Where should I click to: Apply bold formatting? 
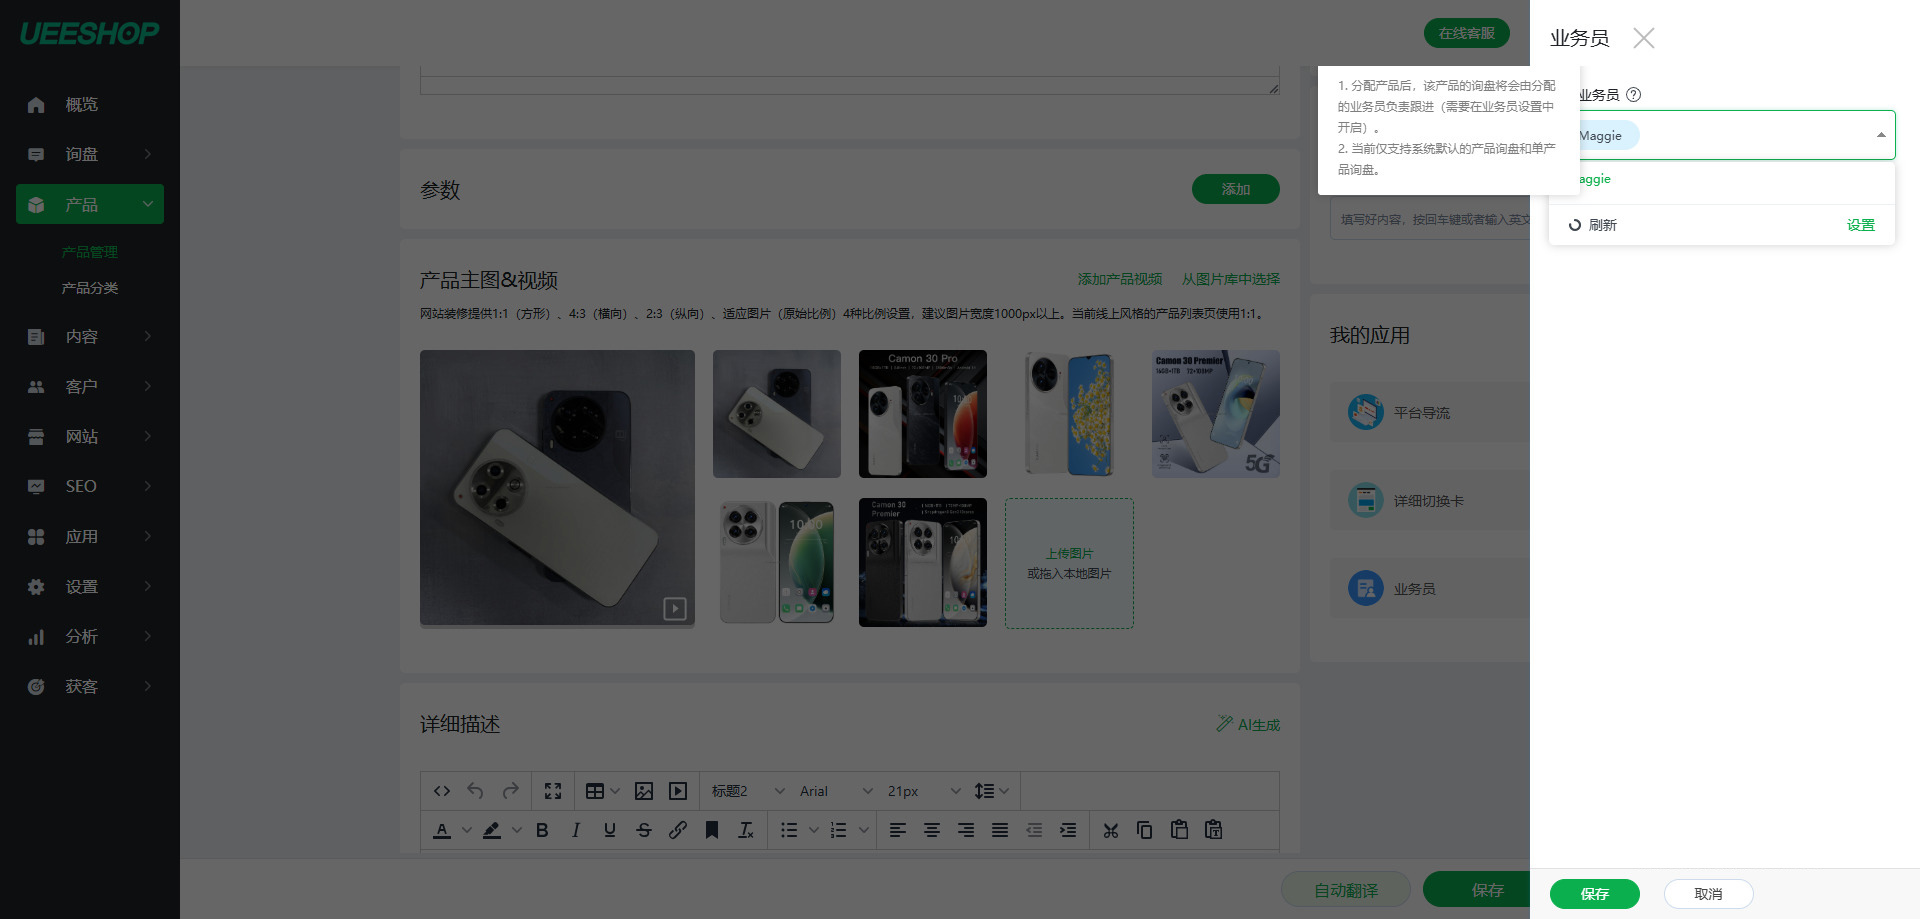[542, 830]
